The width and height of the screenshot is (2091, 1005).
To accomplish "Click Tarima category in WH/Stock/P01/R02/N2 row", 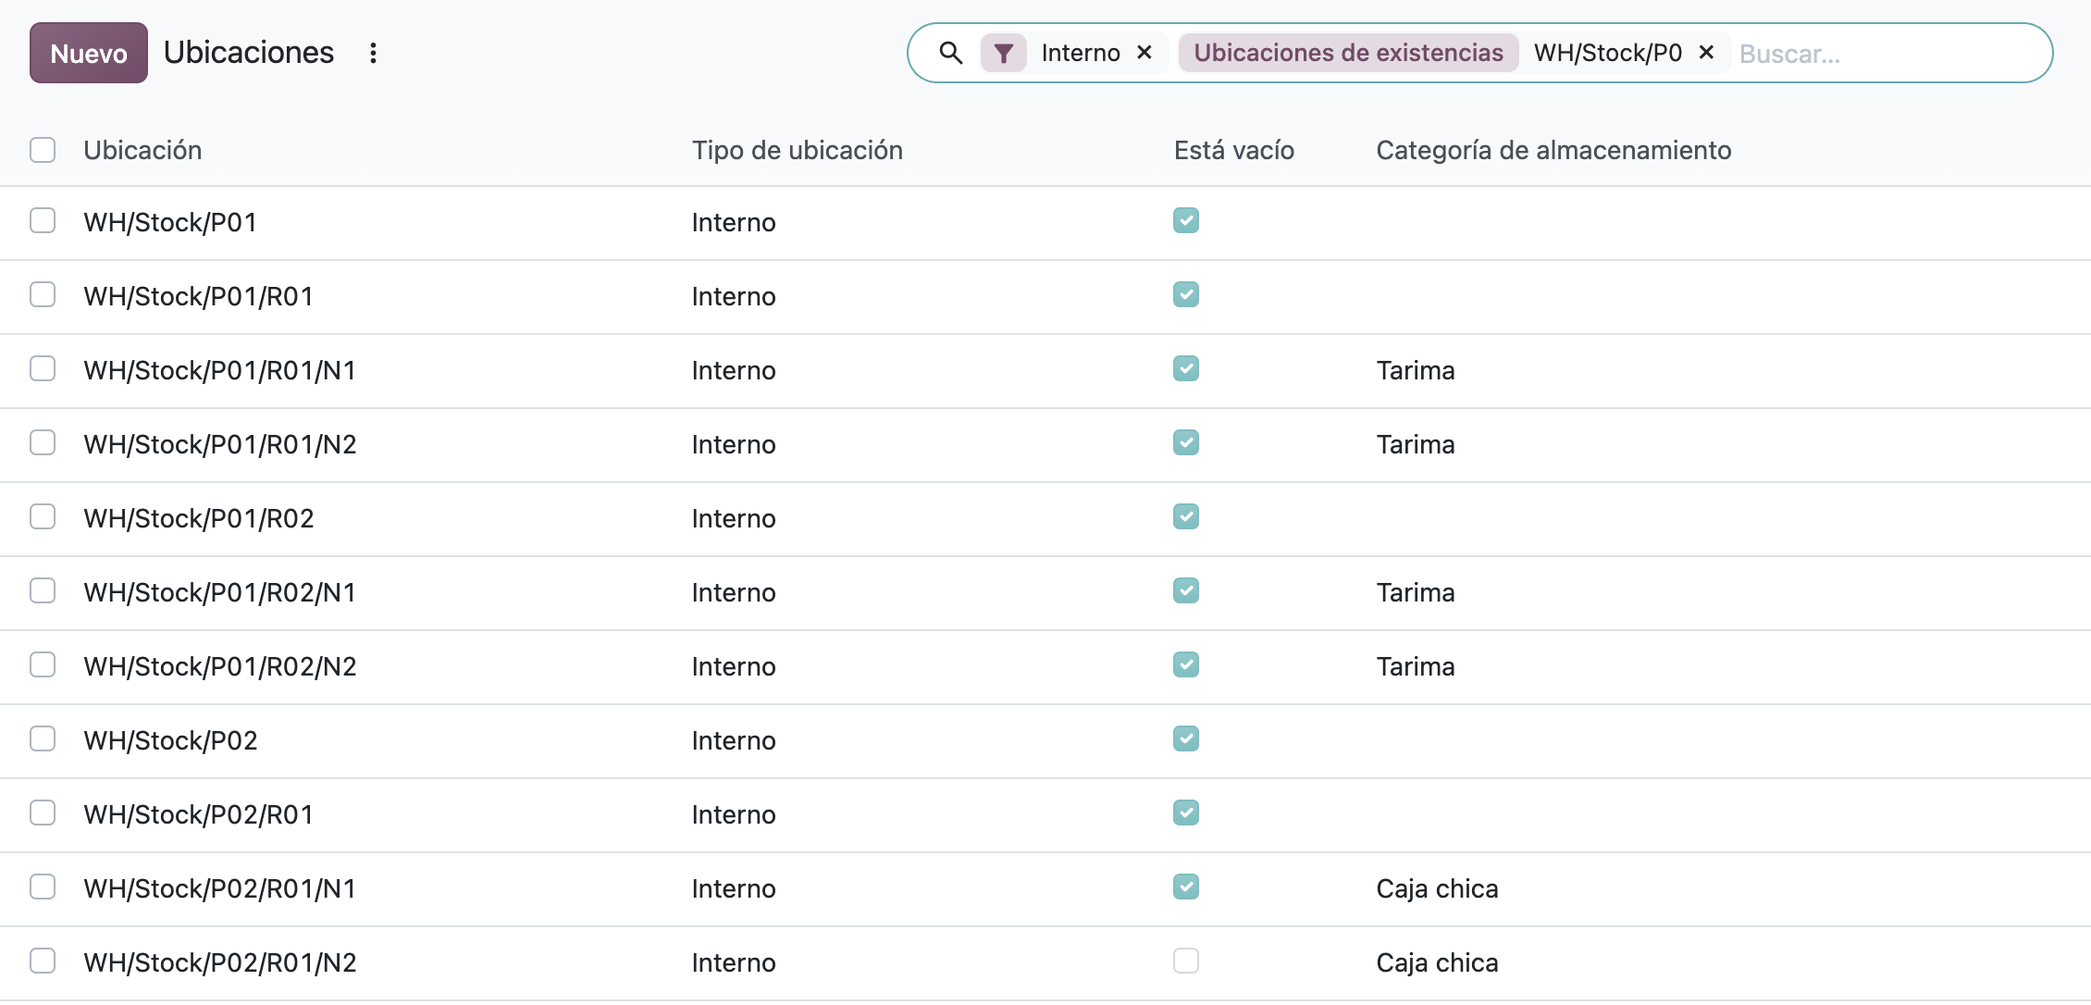I will click(x=1415, y=666).
